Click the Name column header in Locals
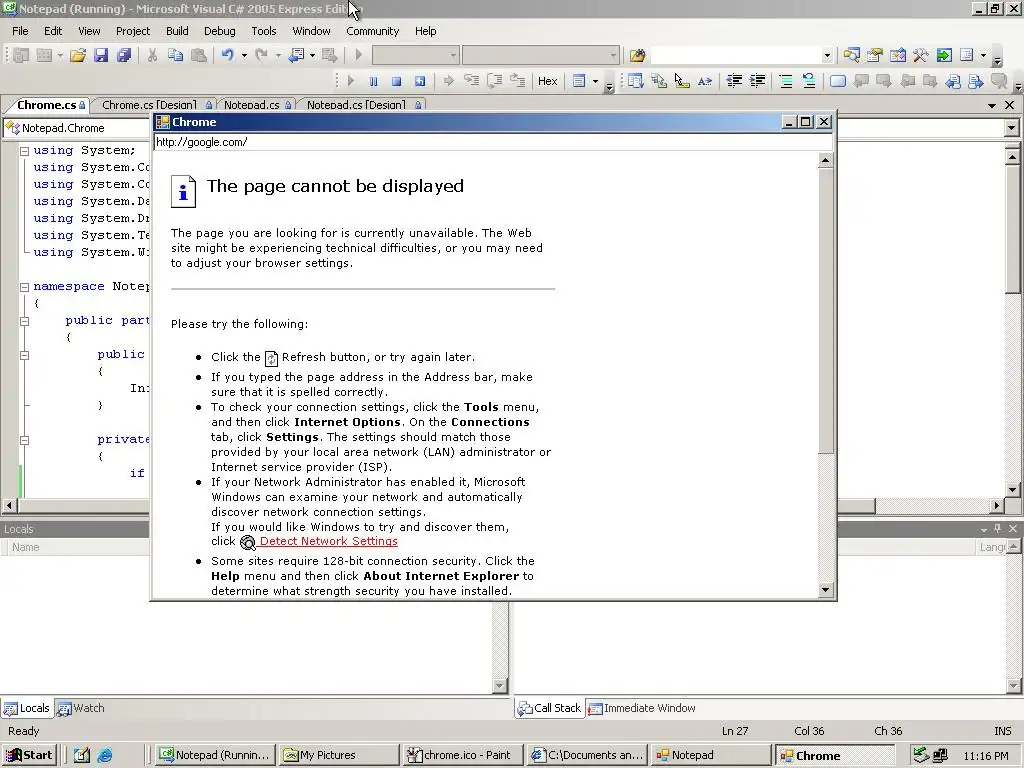1024x768 pixels. [x=25, y=547]
